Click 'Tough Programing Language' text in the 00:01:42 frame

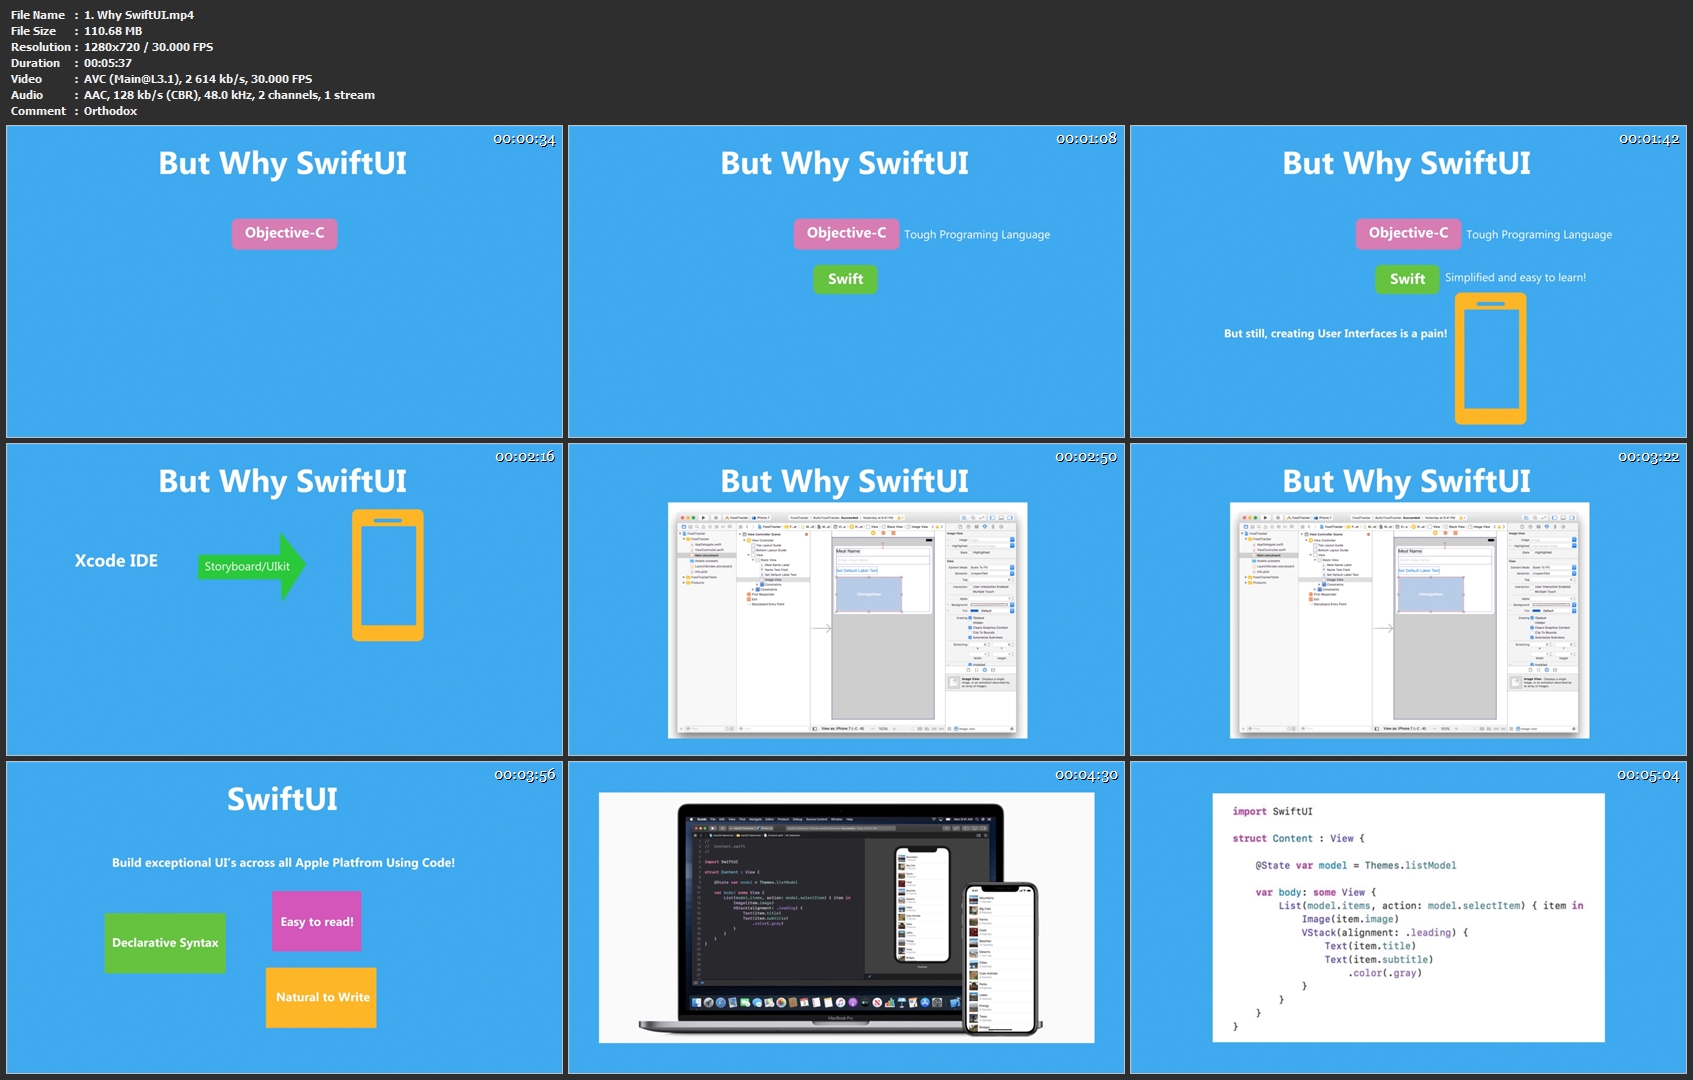click(1539, 235)
